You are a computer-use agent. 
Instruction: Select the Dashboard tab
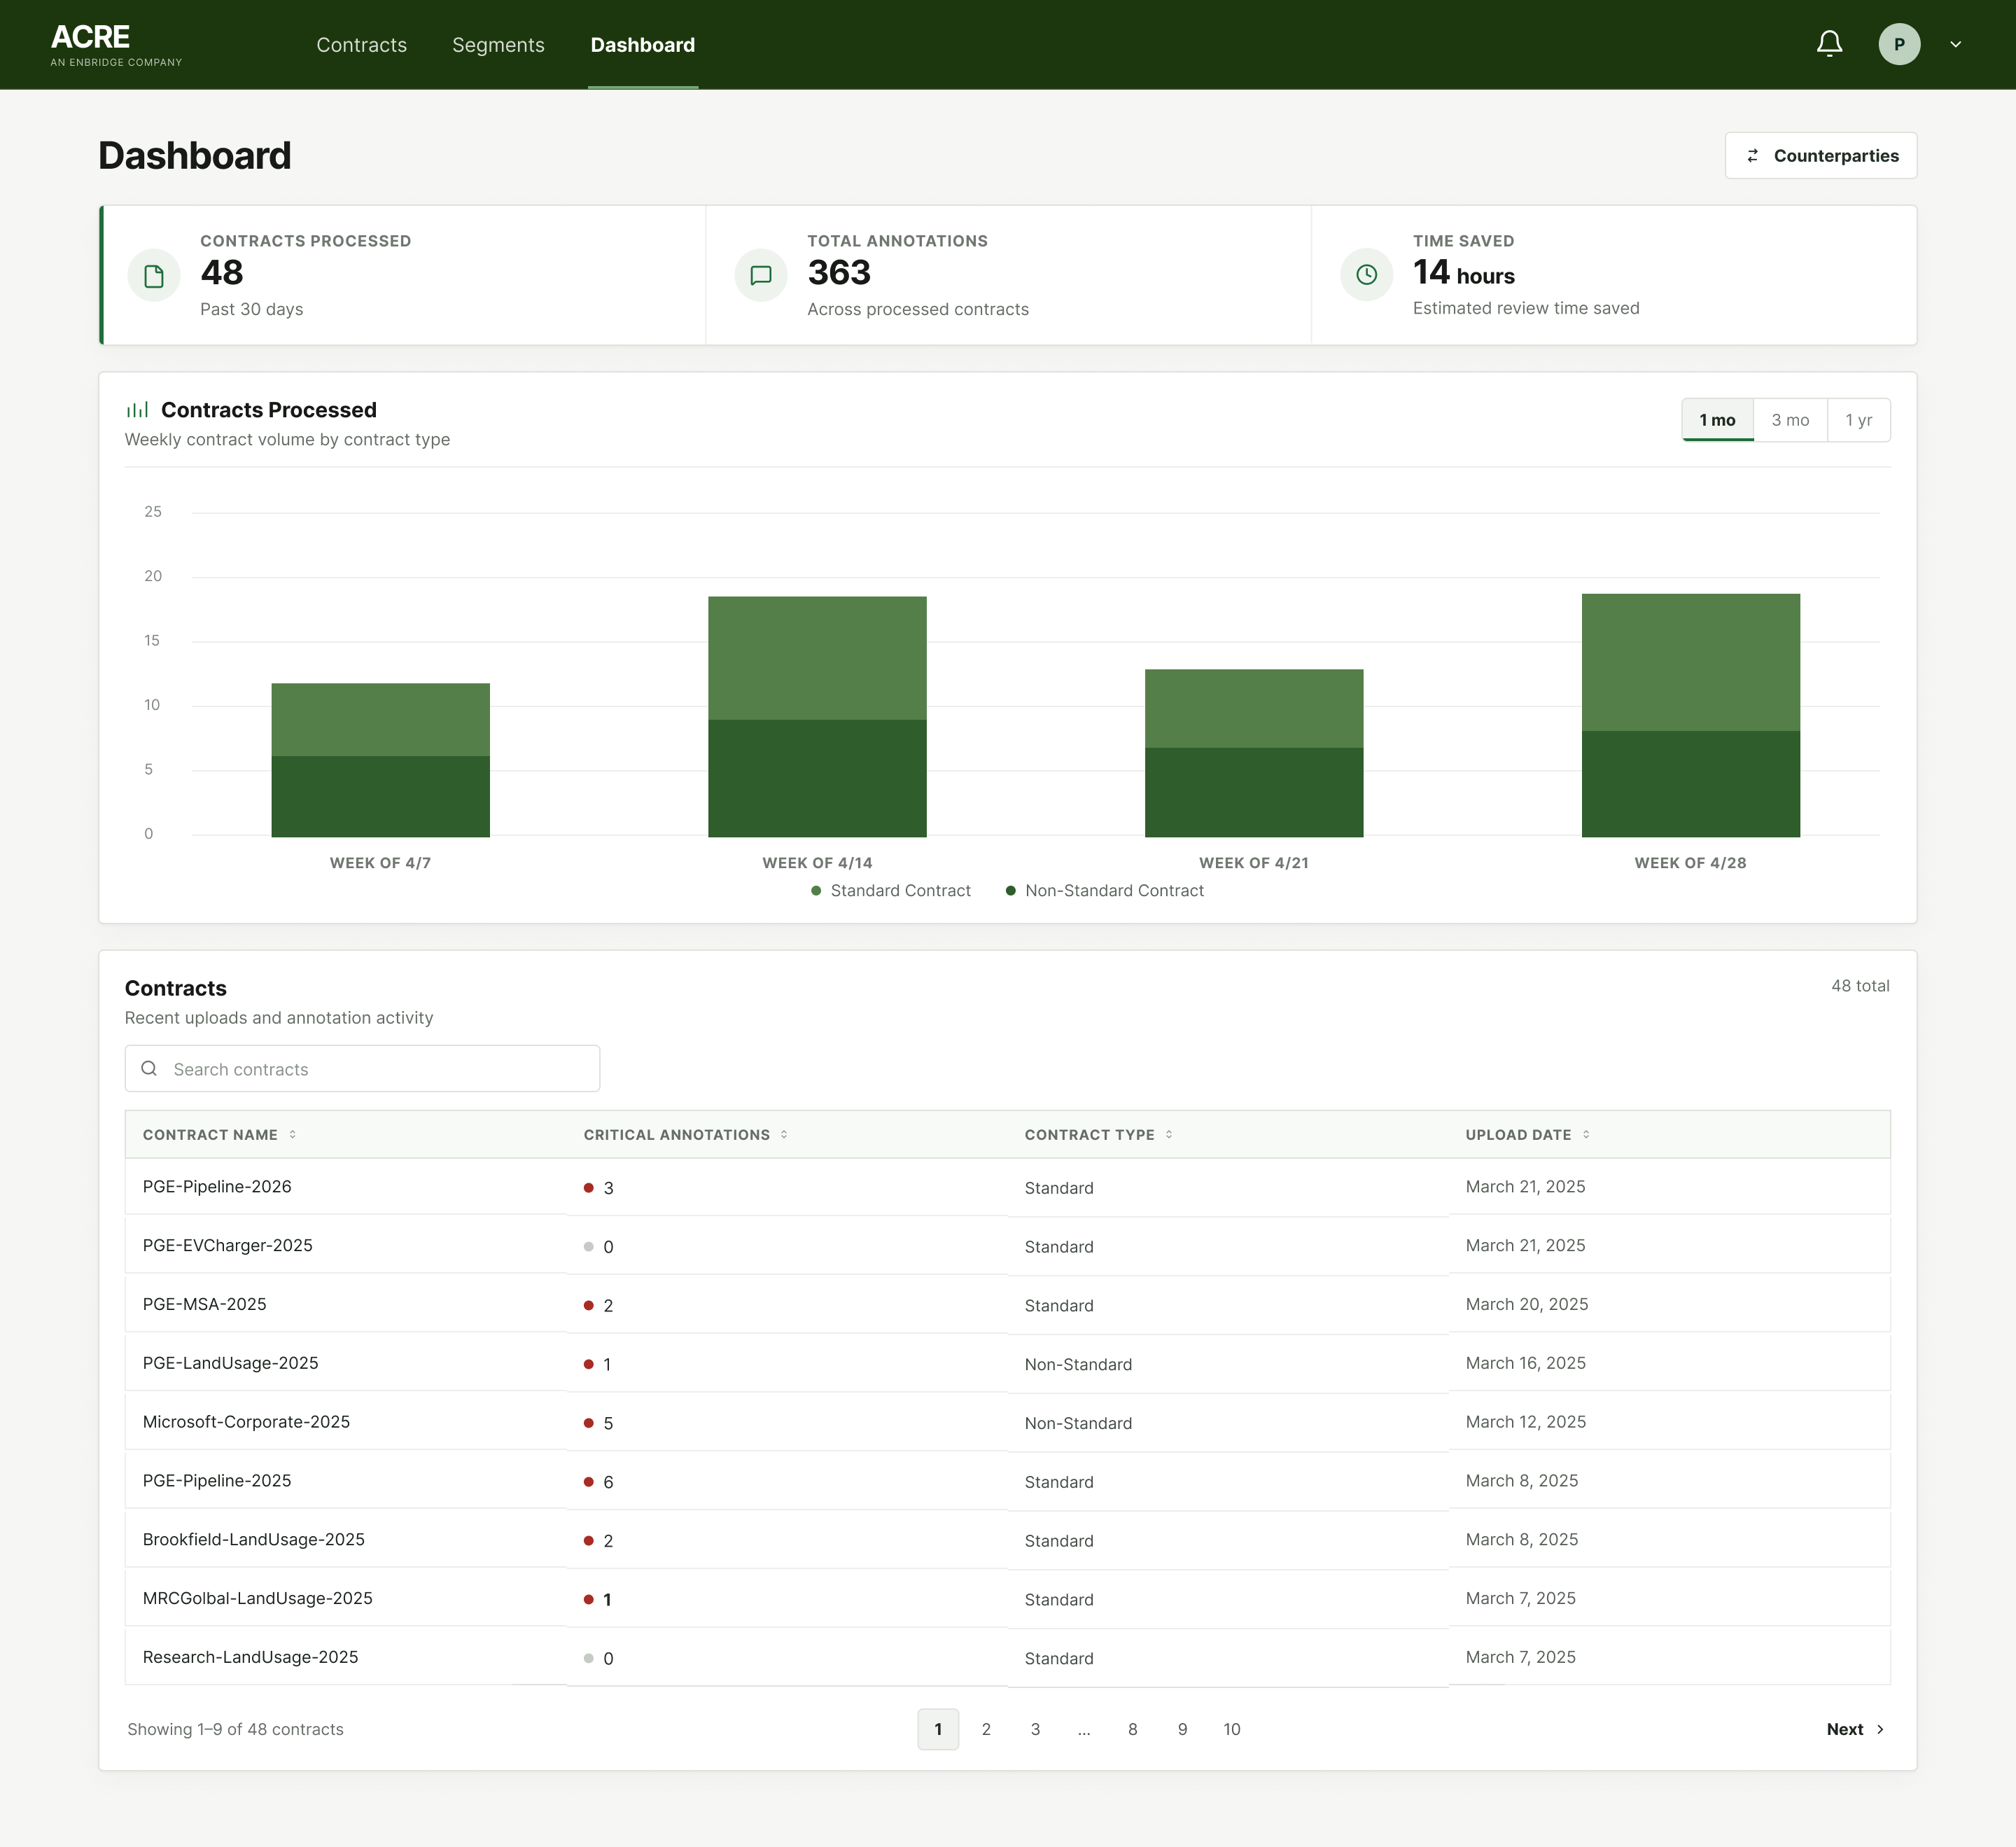click(x=642, y=45)
